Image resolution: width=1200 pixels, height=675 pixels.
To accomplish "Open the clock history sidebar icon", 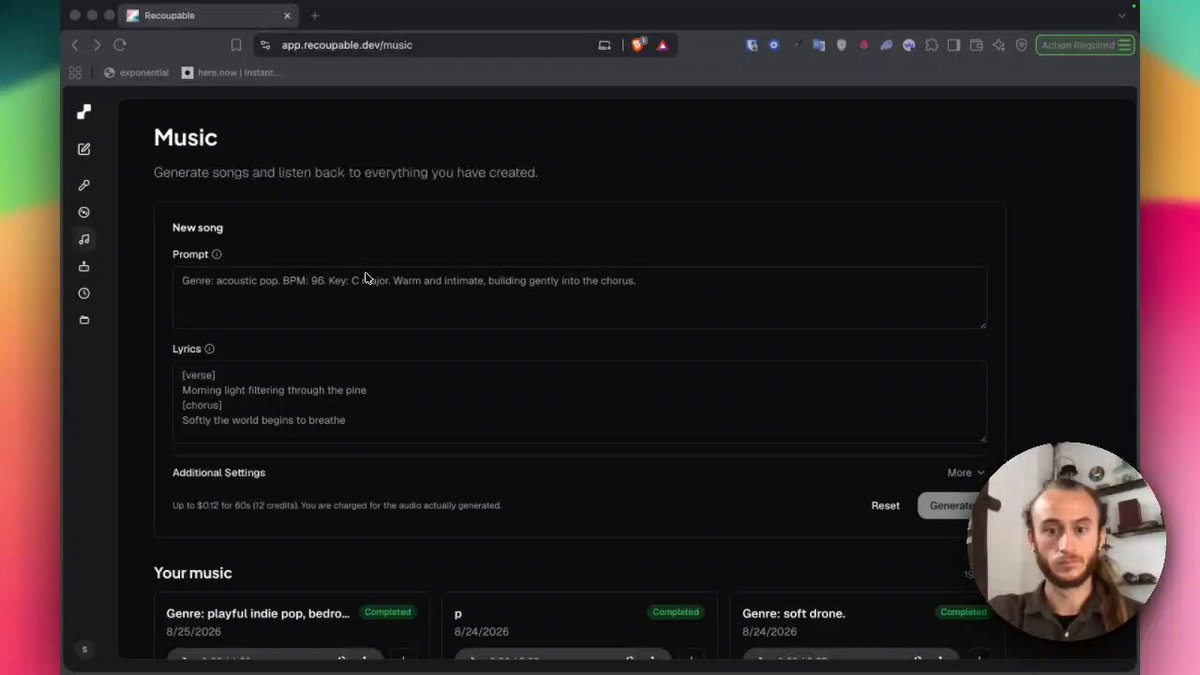I will (x=84, y=293).
